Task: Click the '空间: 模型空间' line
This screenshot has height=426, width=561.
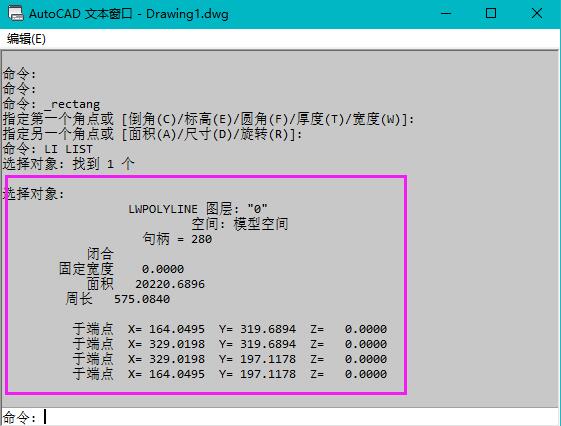Action: [240, 224]
